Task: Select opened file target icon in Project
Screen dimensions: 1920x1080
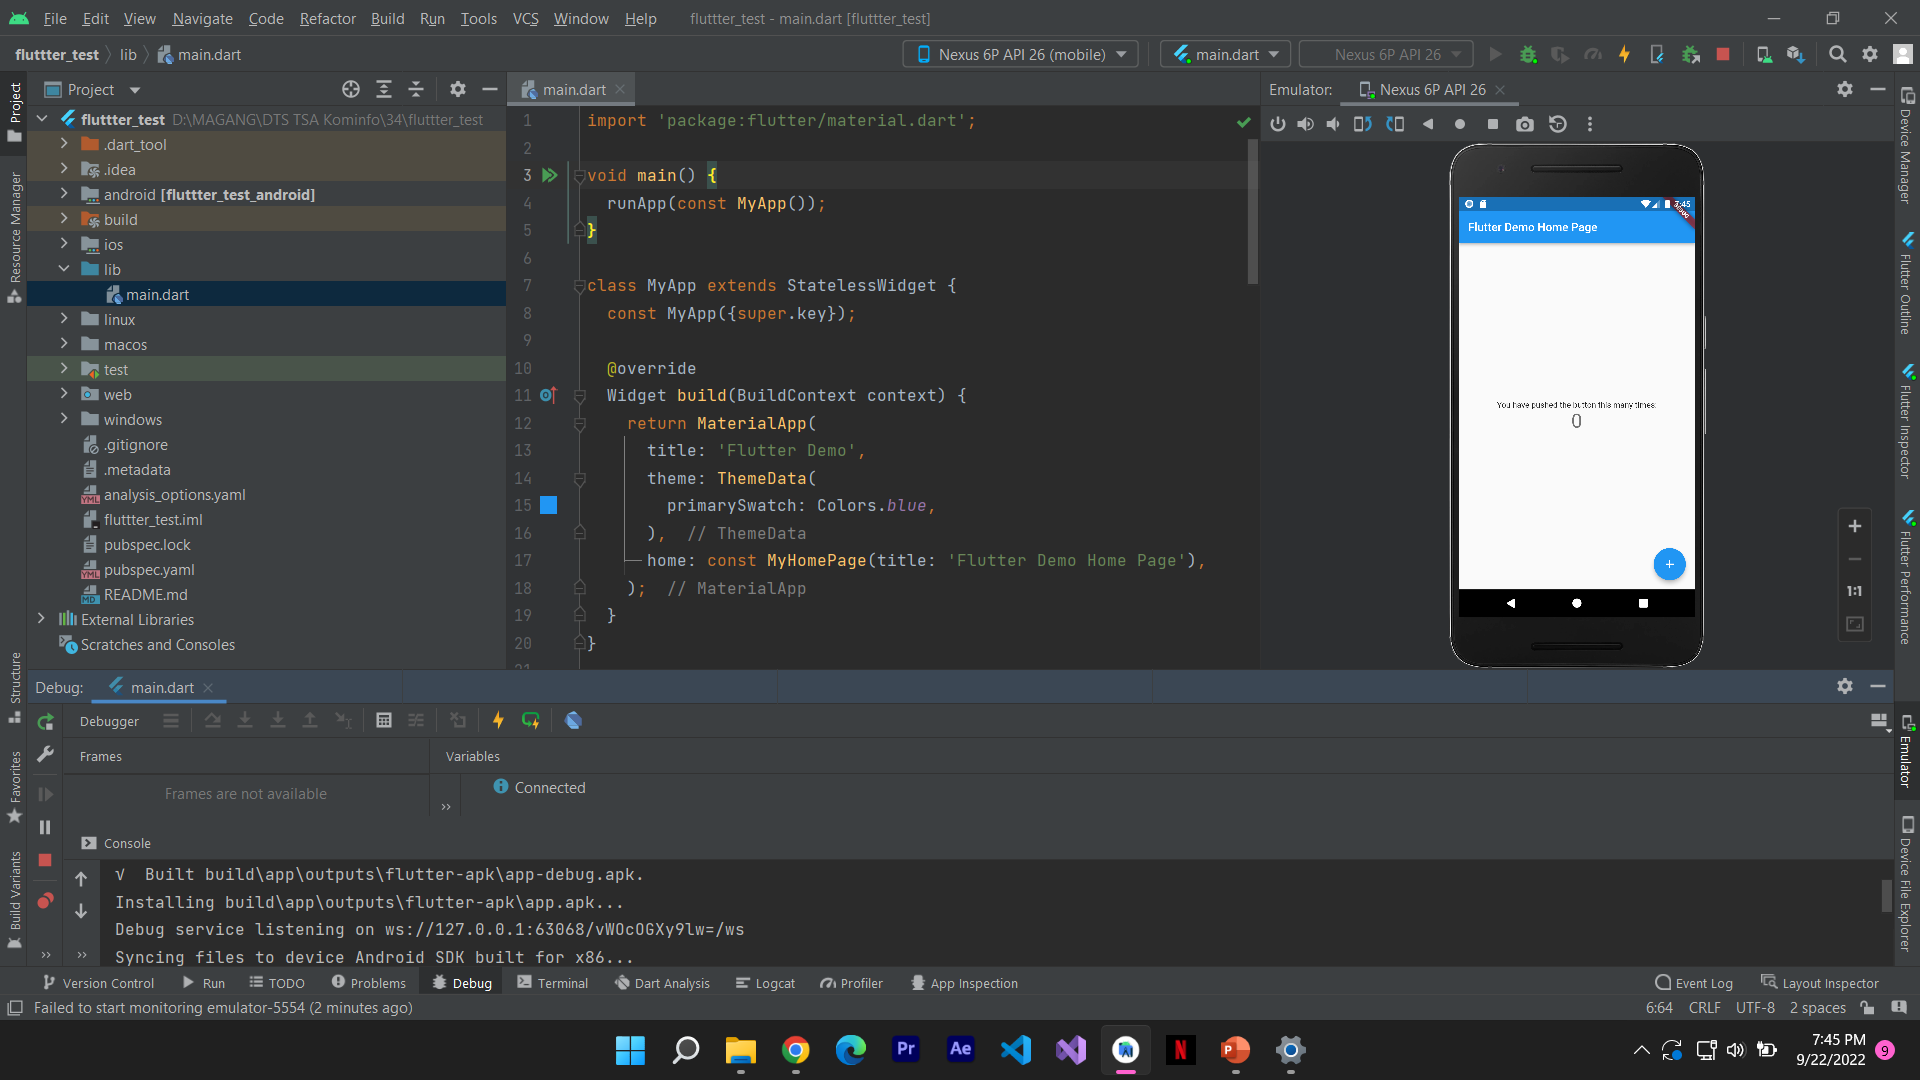Action: point(350,90)
